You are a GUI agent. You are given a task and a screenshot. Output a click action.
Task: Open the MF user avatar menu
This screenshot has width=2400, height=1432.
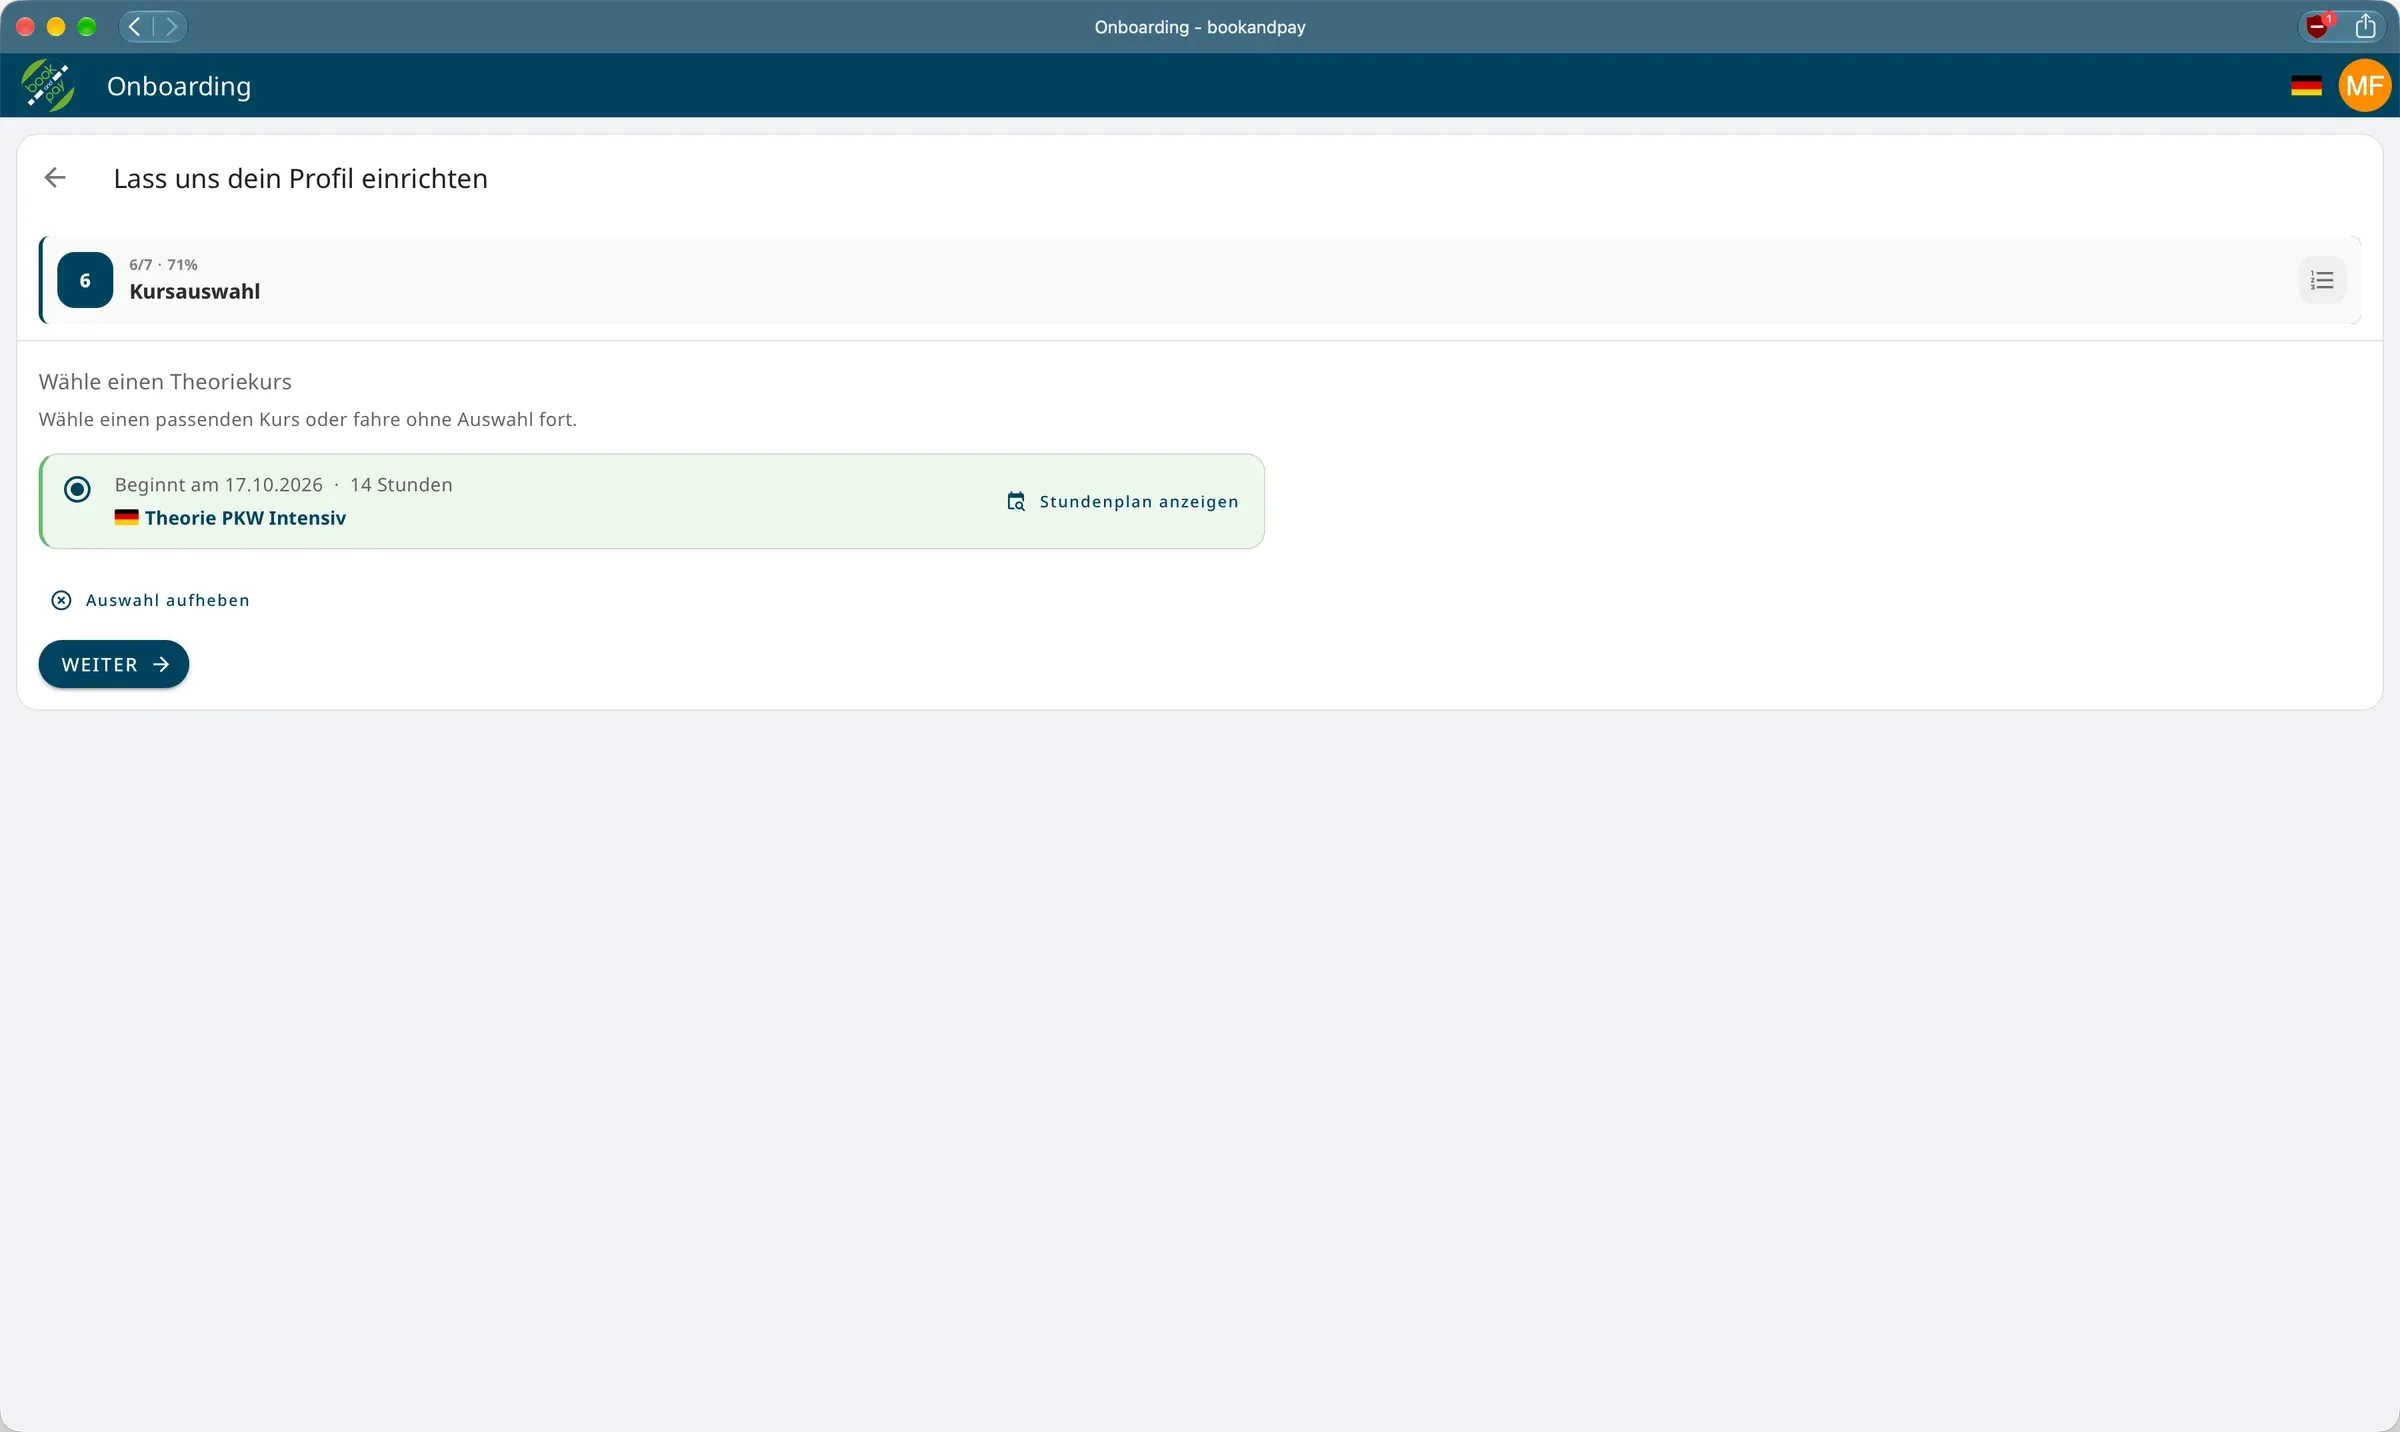2364,86
